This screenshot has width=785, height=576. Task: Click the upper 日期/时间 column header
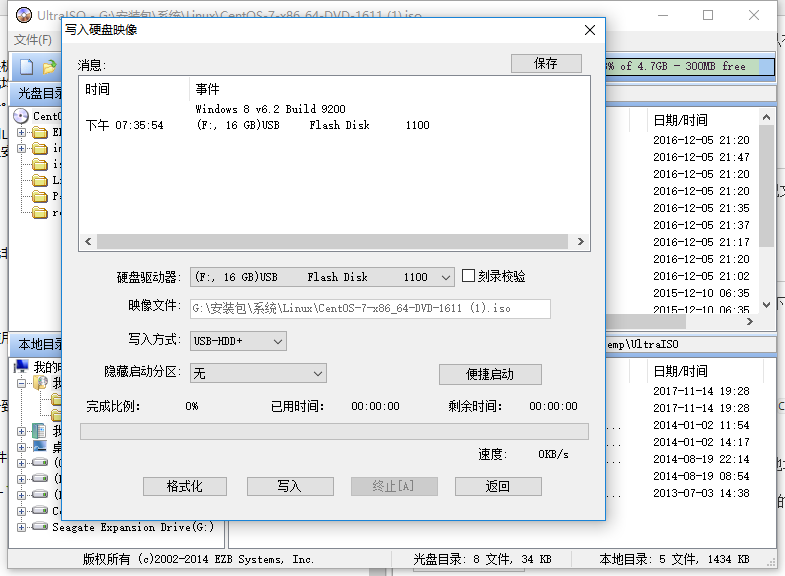[681, 120]
